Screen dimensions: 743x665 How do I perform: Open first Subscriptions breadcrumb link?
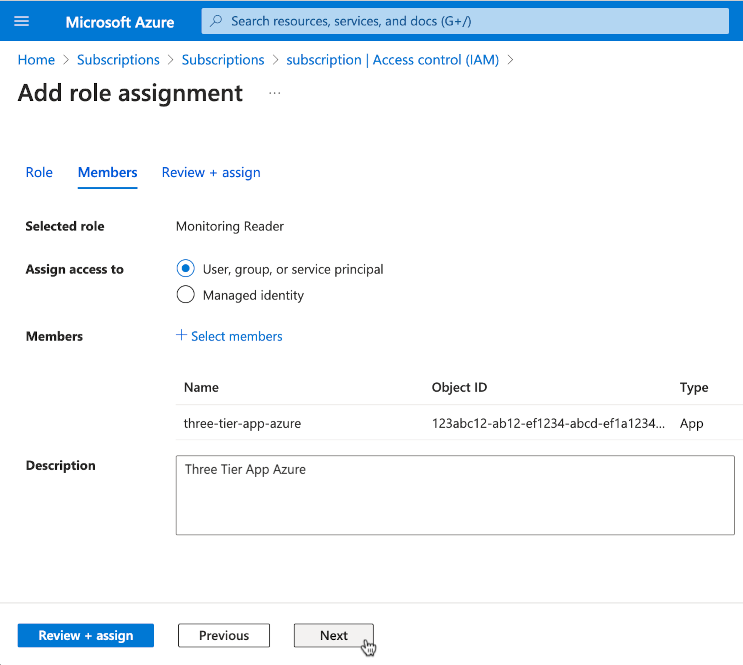[118, 60]
